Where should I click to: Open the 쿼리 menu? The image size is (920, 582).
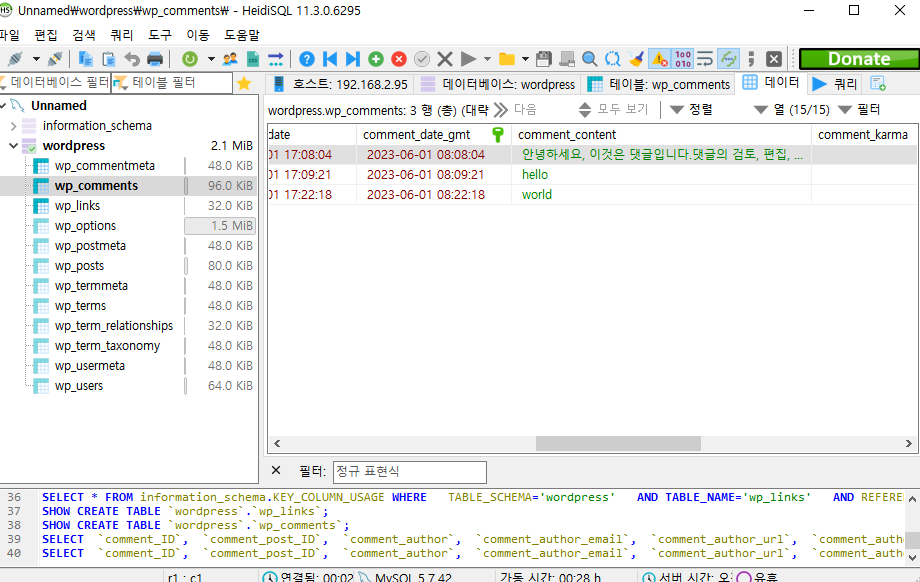[122, 35]
